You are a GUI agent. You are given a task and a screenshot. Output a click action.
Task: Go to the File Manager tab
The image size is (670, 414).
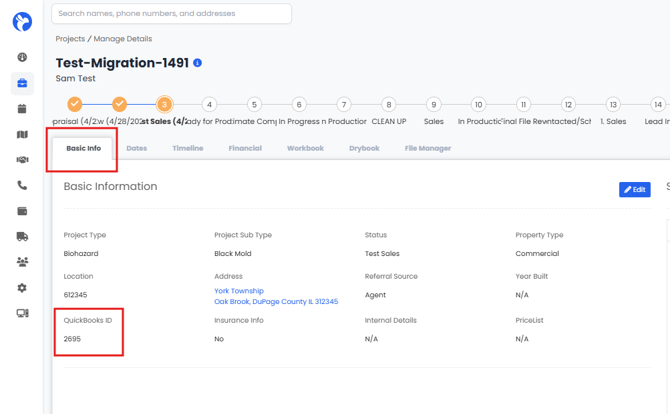(x=427, y=148)
